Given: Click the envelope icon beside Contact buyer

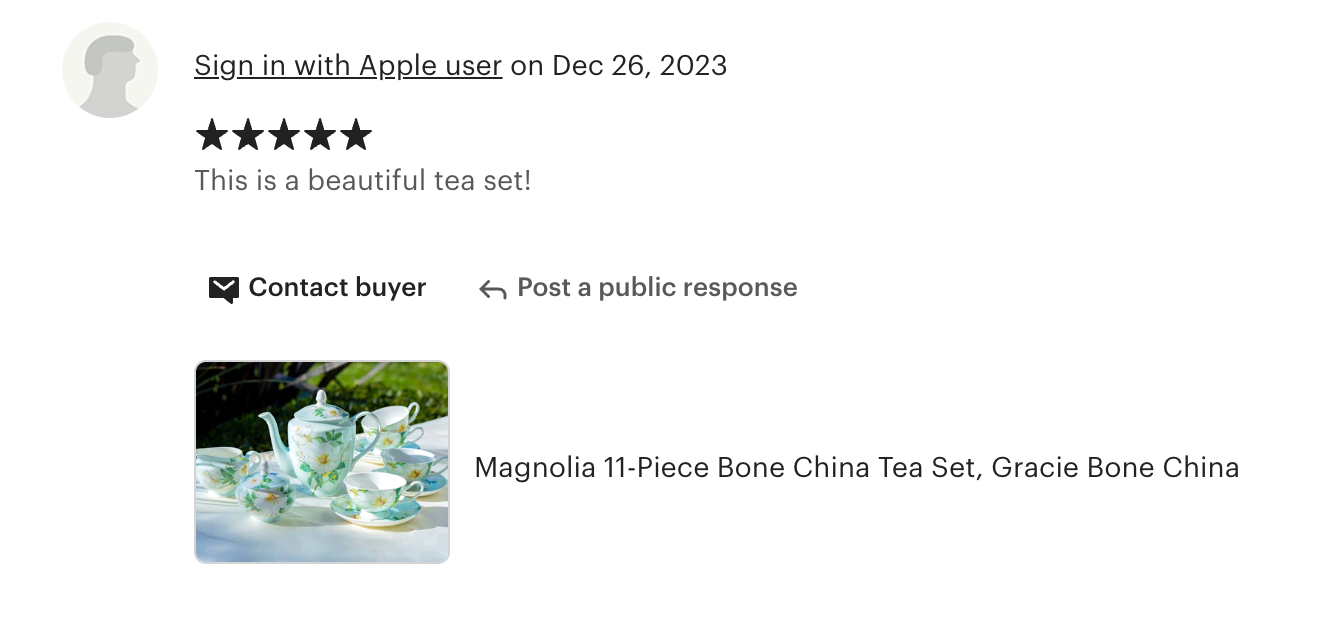Looking at the screenshot, I should (223, 289).
